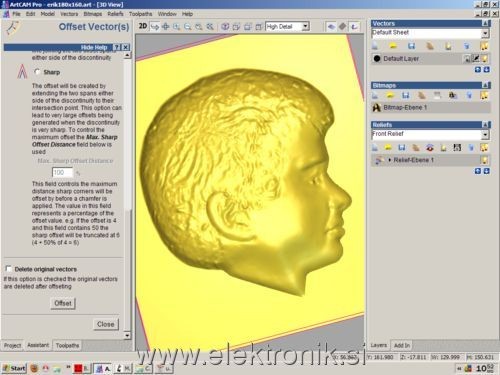500x375 pixels.
Task: Save vector layer with the disk icon
Action: 411,46
